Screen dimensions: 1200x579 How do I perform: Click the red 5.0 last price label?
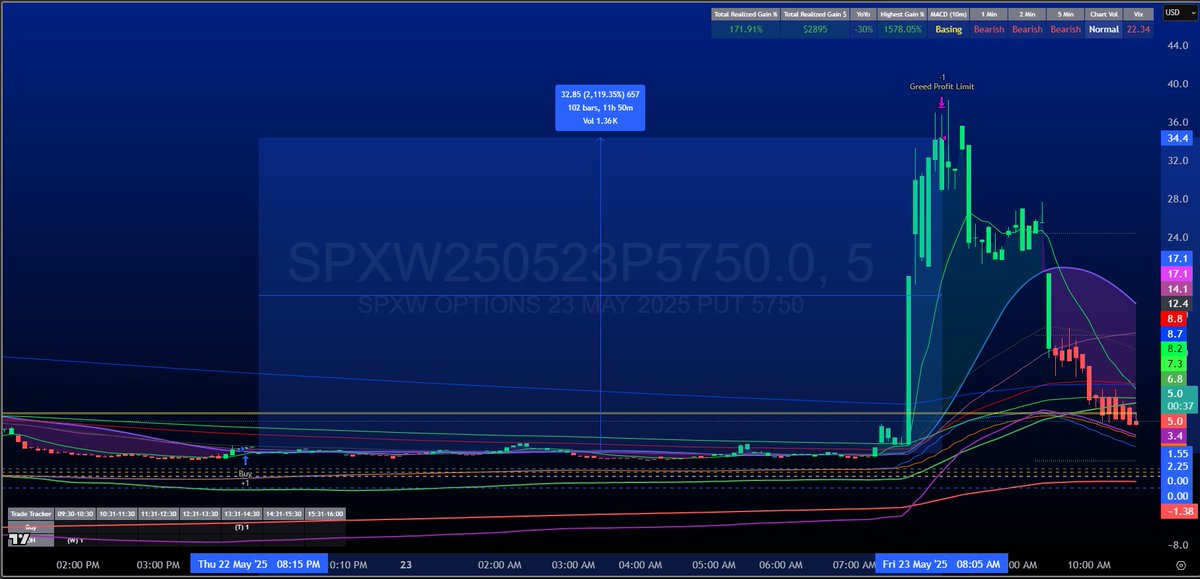pos(1176,421)
